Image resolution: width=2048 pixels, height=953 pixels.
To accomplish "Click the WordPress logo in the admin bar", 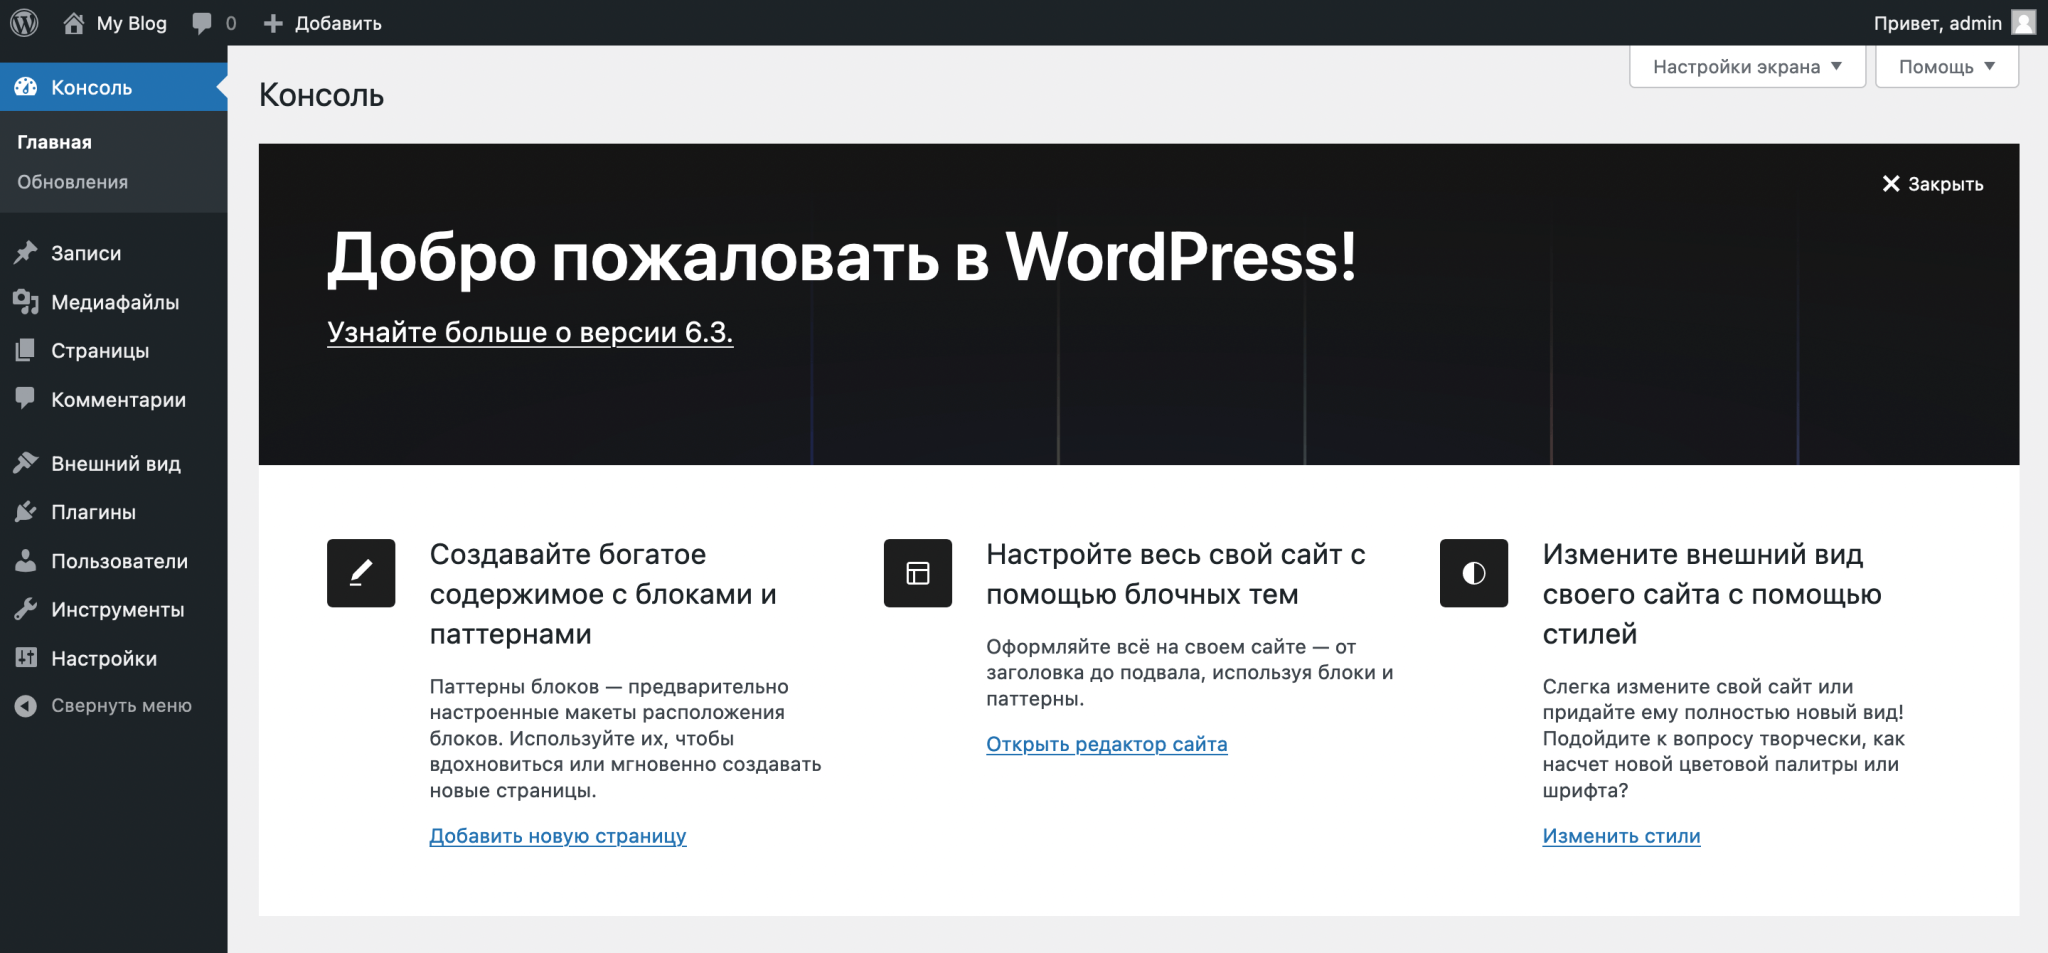I will [x=25, y=22].
